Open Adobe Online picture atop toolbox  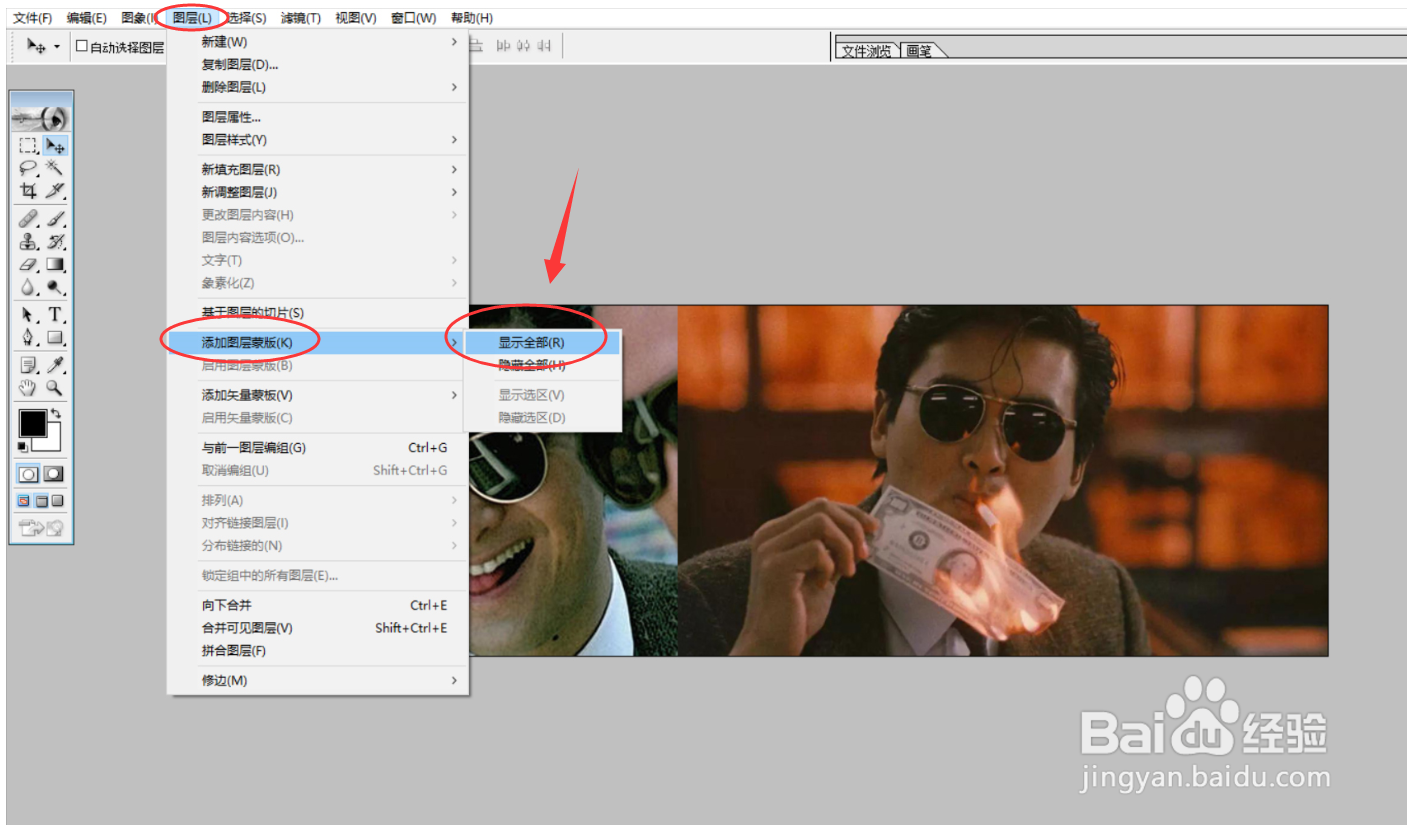41,117
